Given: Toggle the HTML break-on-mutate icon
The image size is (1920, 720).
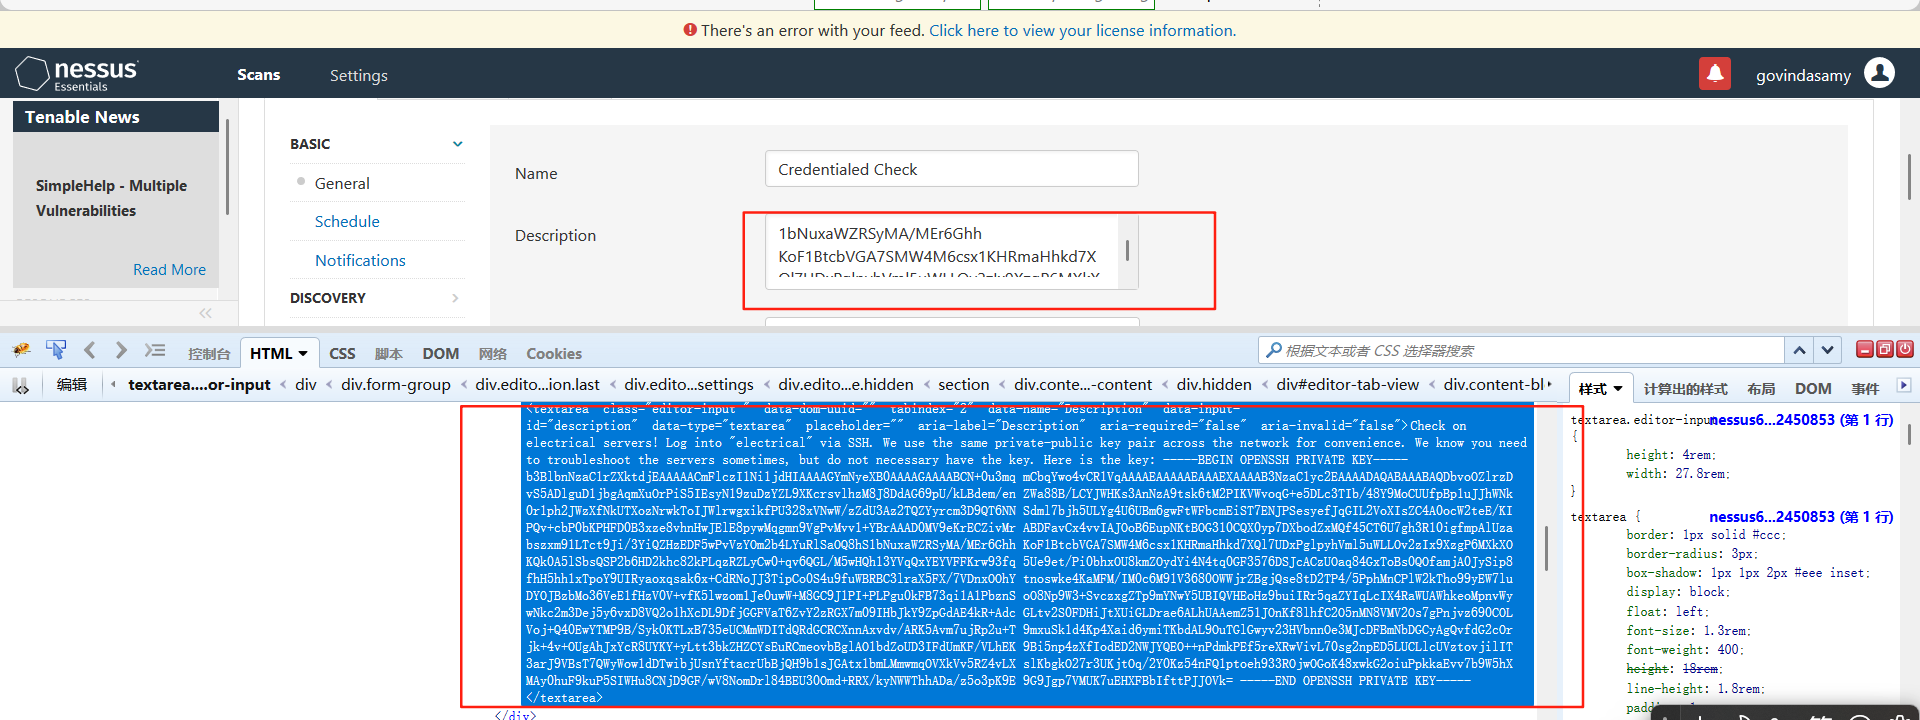Looking at the screenshot, I should tap(21, 385).
